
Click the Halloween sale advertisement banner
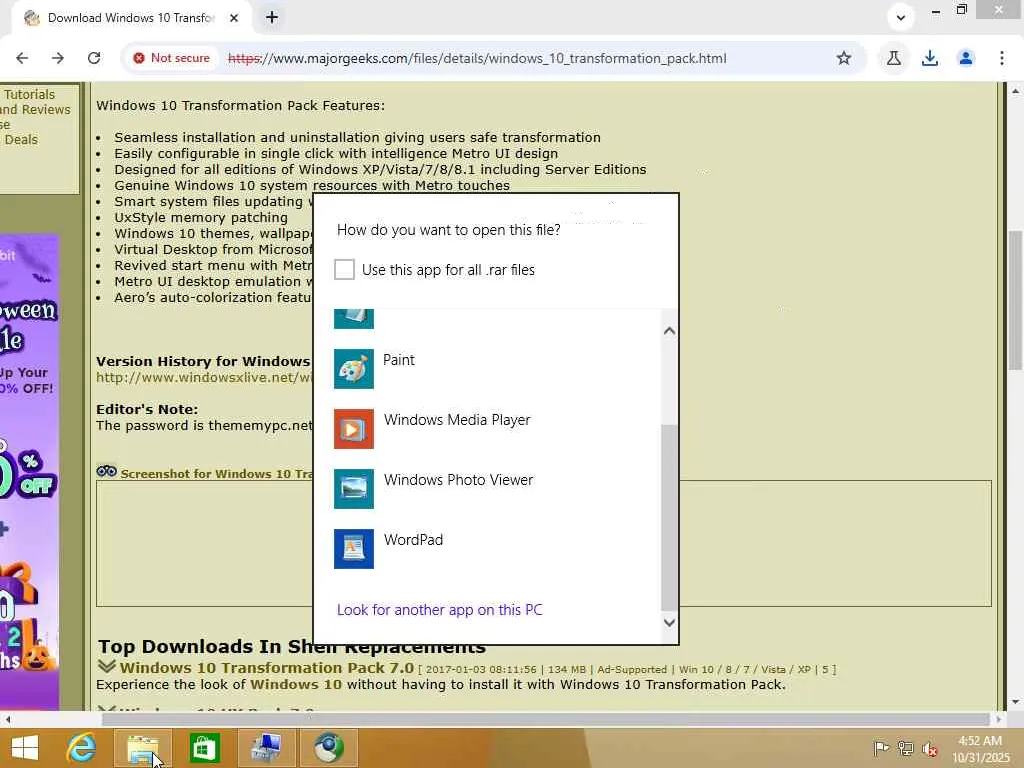(29, 472)
